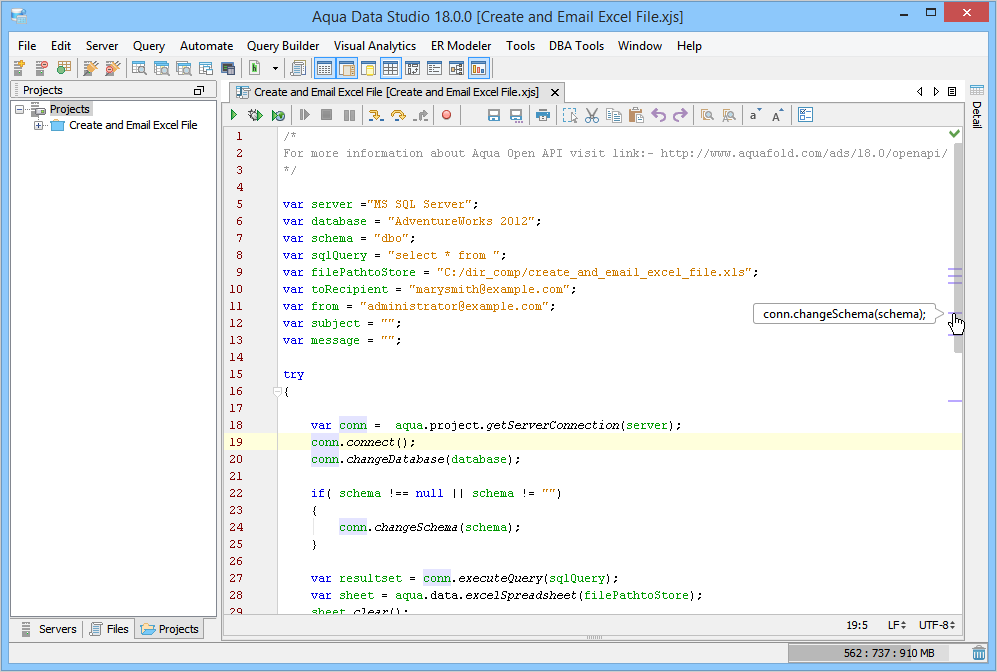Expand the Create and Email Excel File folder
The image size is (997, 672).
coord(38,125)
